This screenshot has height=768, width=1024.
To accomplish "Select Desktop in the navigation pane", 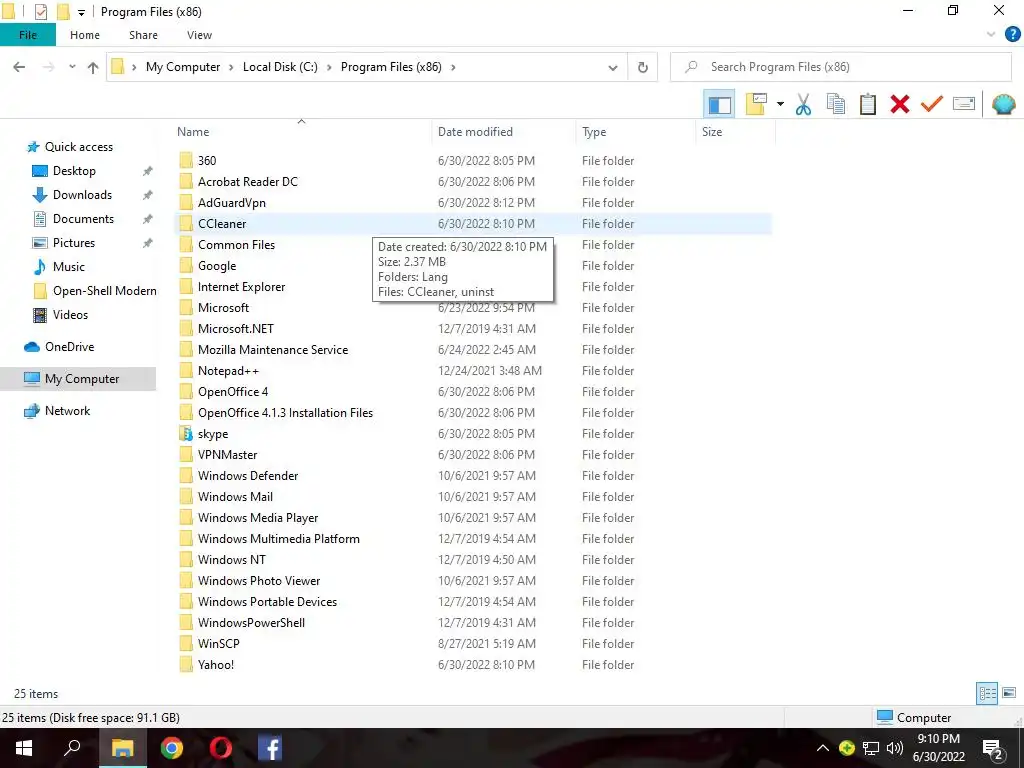I will pos(74,171).
